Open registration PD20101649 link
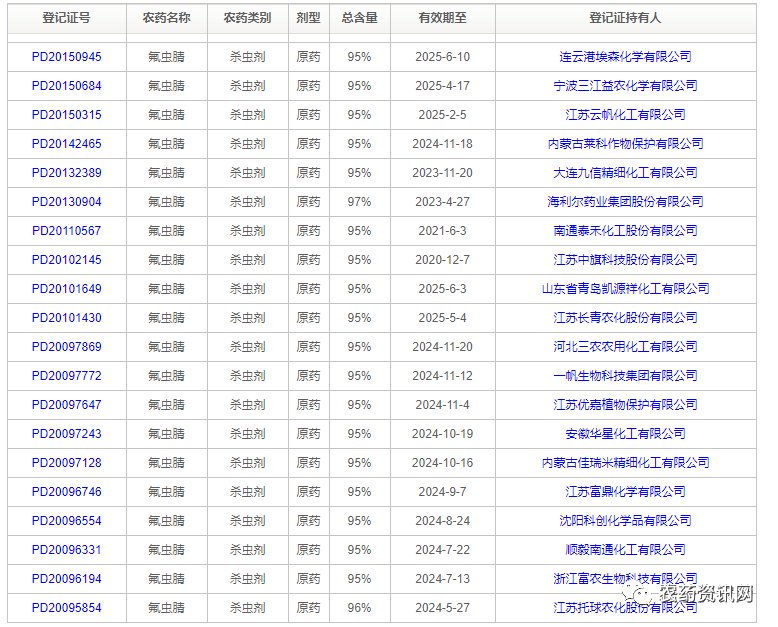 (66, 289)
